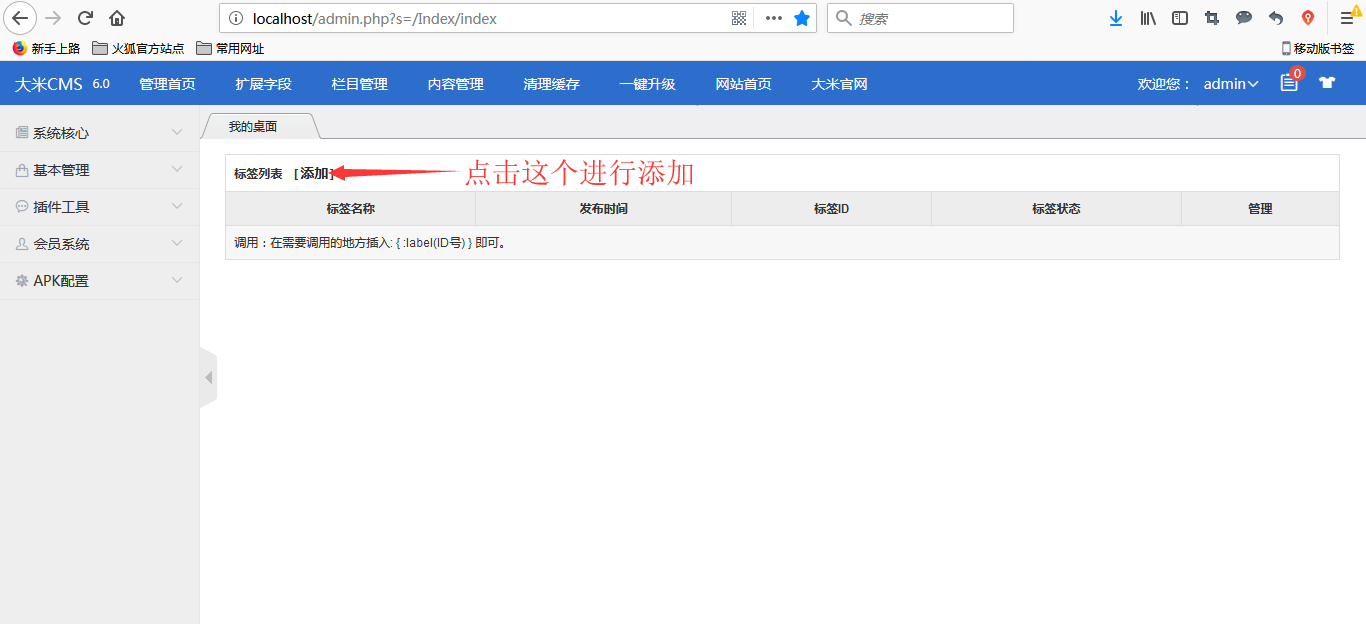
Task: Click the APK配置 gear icon
Action: click(x=22, y=281)
